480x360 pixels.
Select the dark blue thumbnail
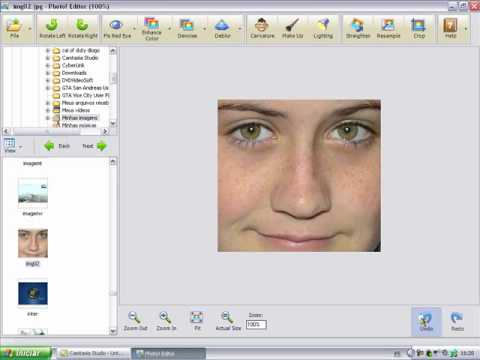[33, 294]
